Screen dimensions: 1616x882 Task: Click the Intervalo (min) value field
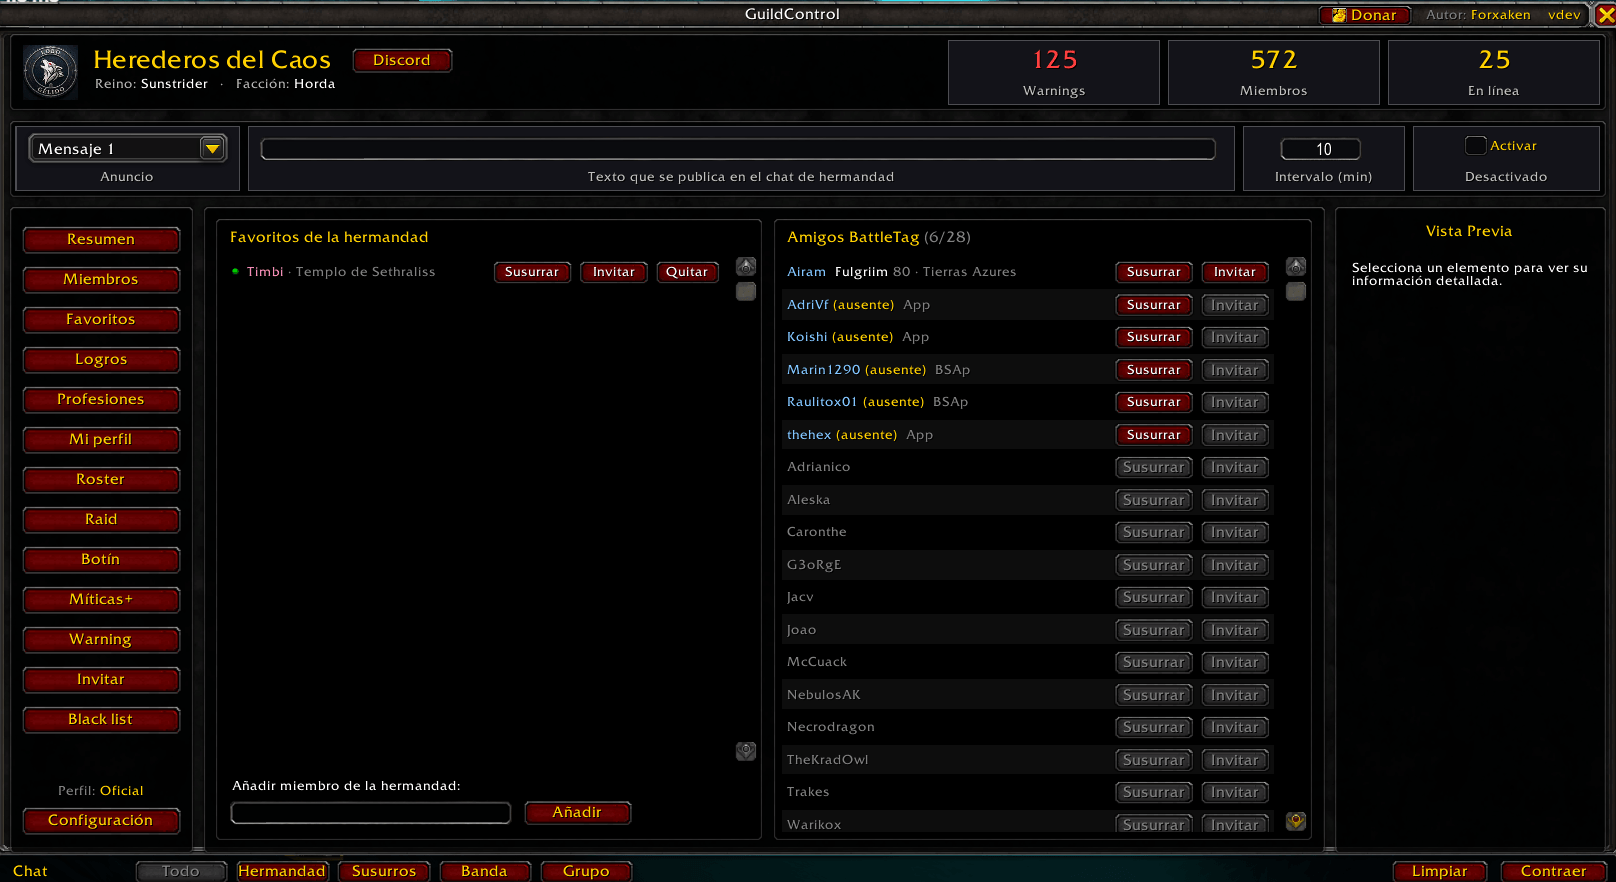coord(1321,149)
